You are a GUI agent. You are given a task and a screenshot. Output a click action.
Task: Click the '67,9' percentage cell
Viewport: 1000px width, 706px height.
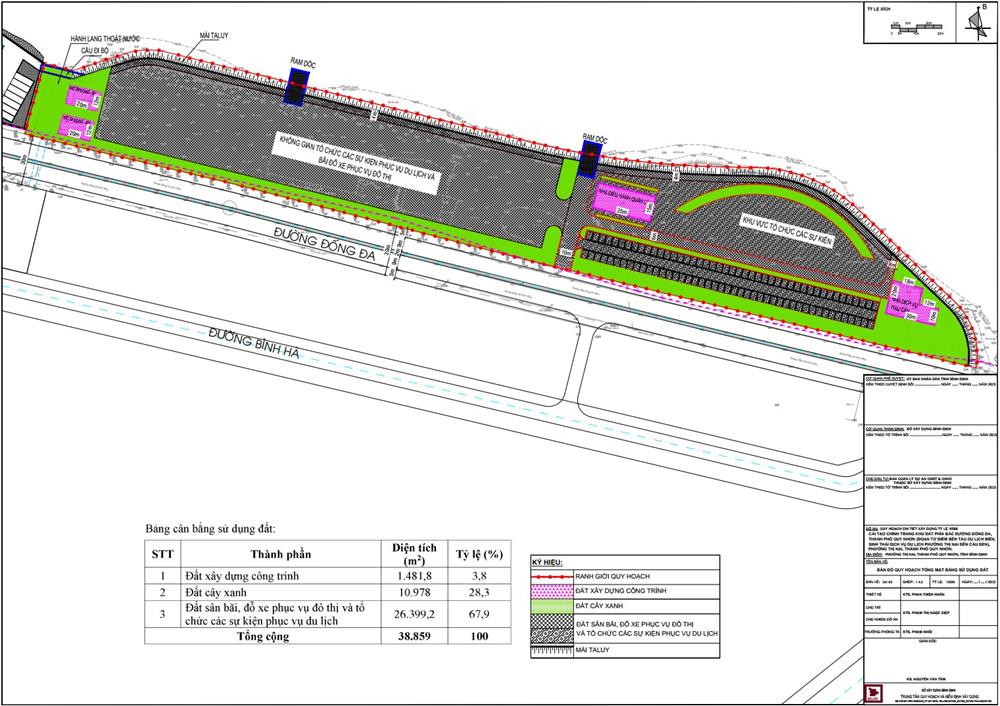click(x=480, y=615)
